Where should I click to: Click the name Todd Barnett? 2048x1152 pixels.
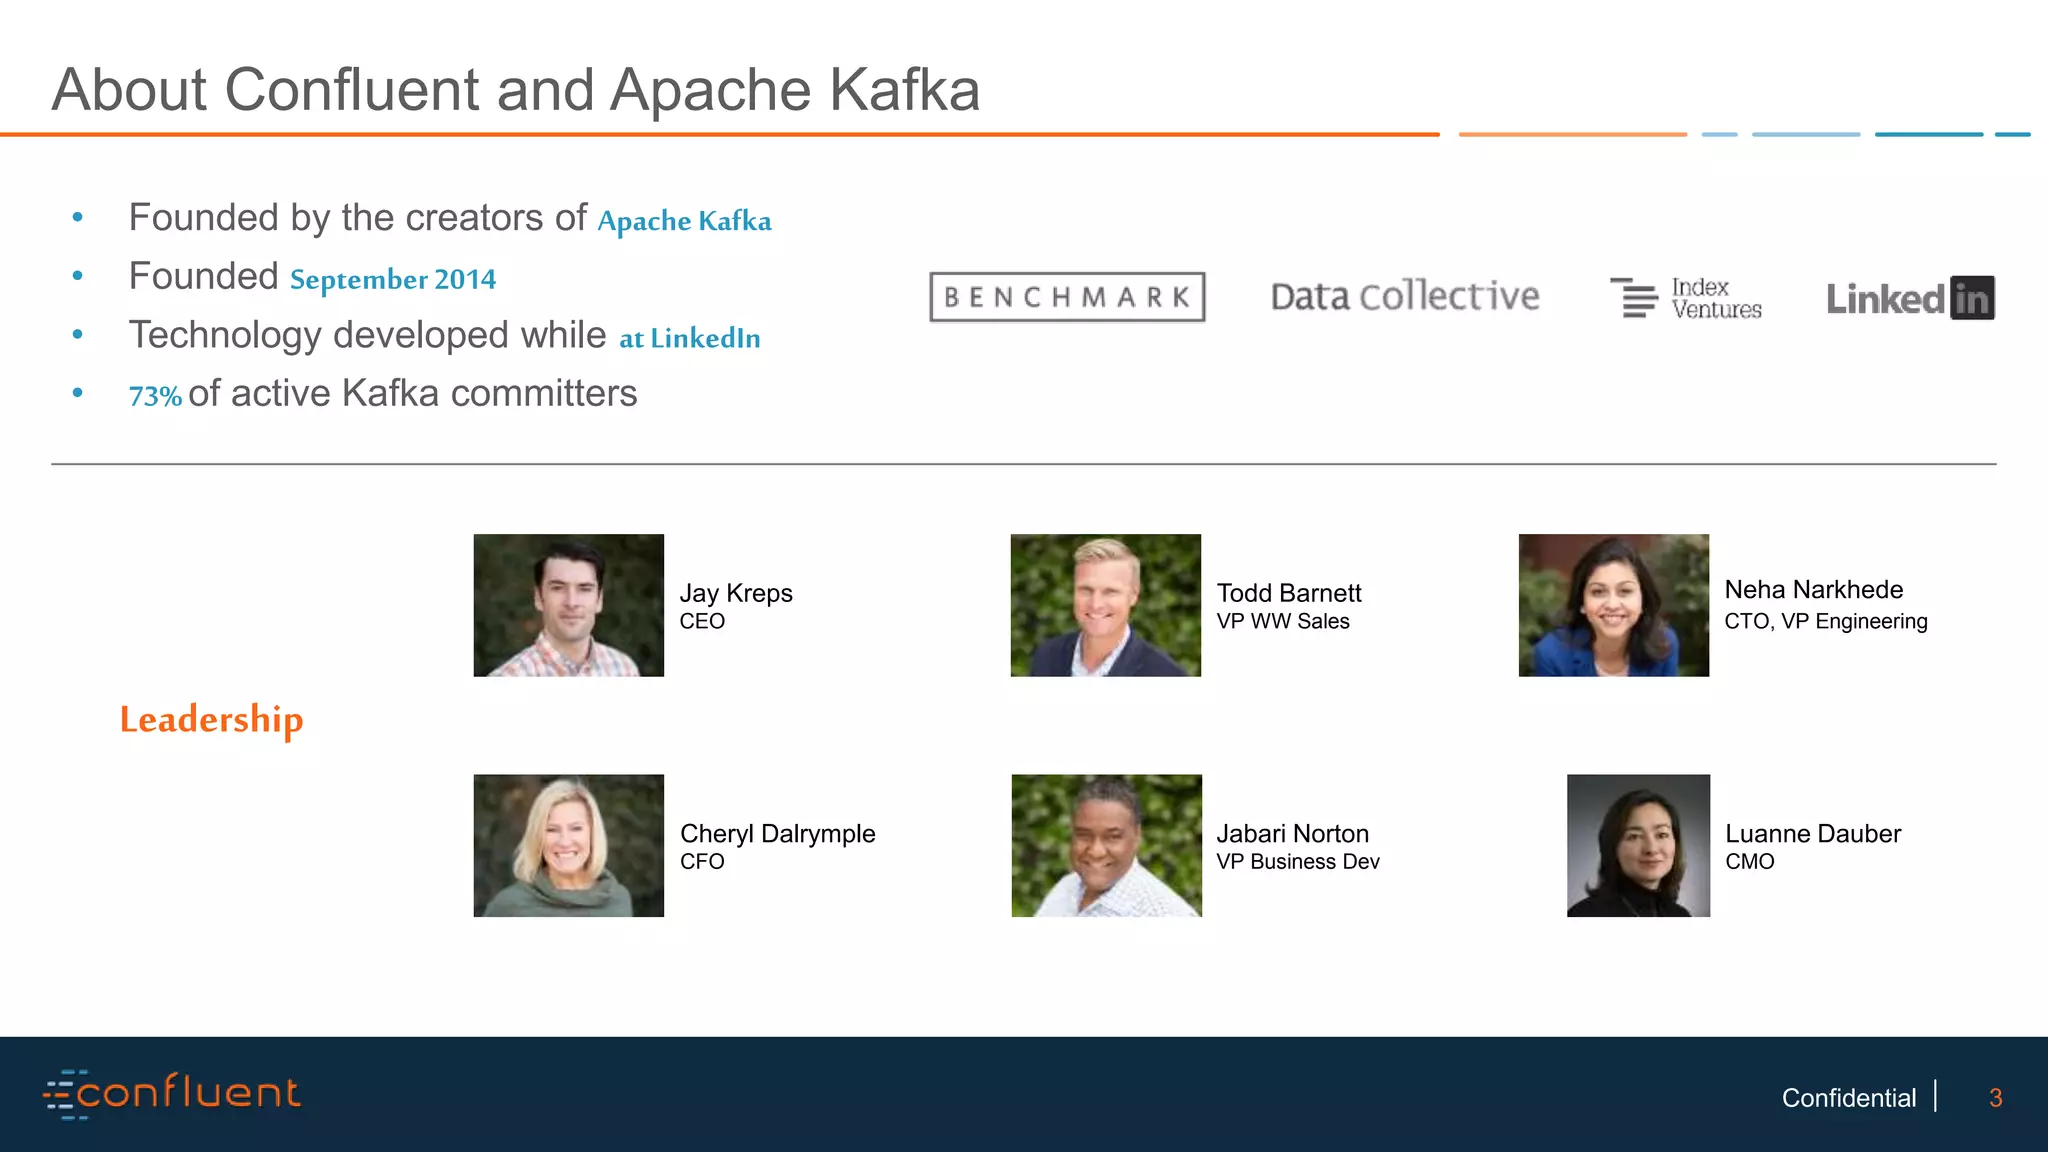(x=1289, y=593)
